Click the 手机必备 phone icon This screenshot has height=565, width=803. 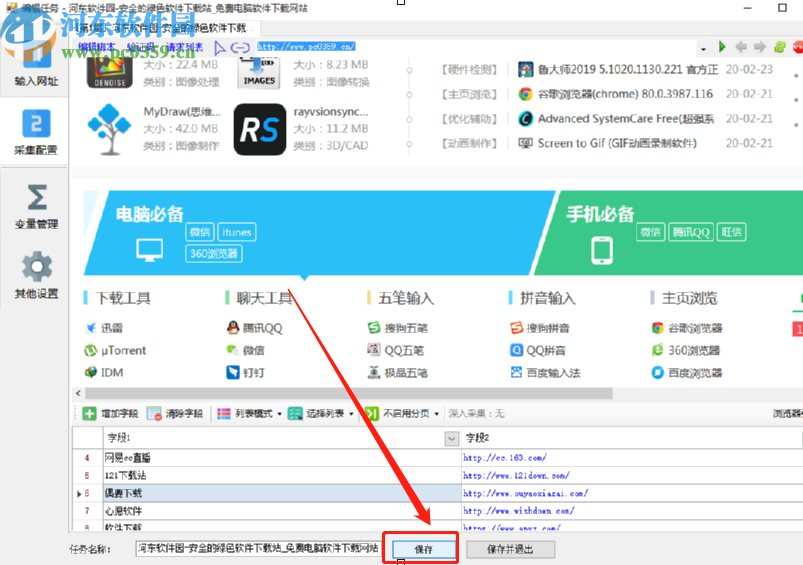(x=602, y=250)
